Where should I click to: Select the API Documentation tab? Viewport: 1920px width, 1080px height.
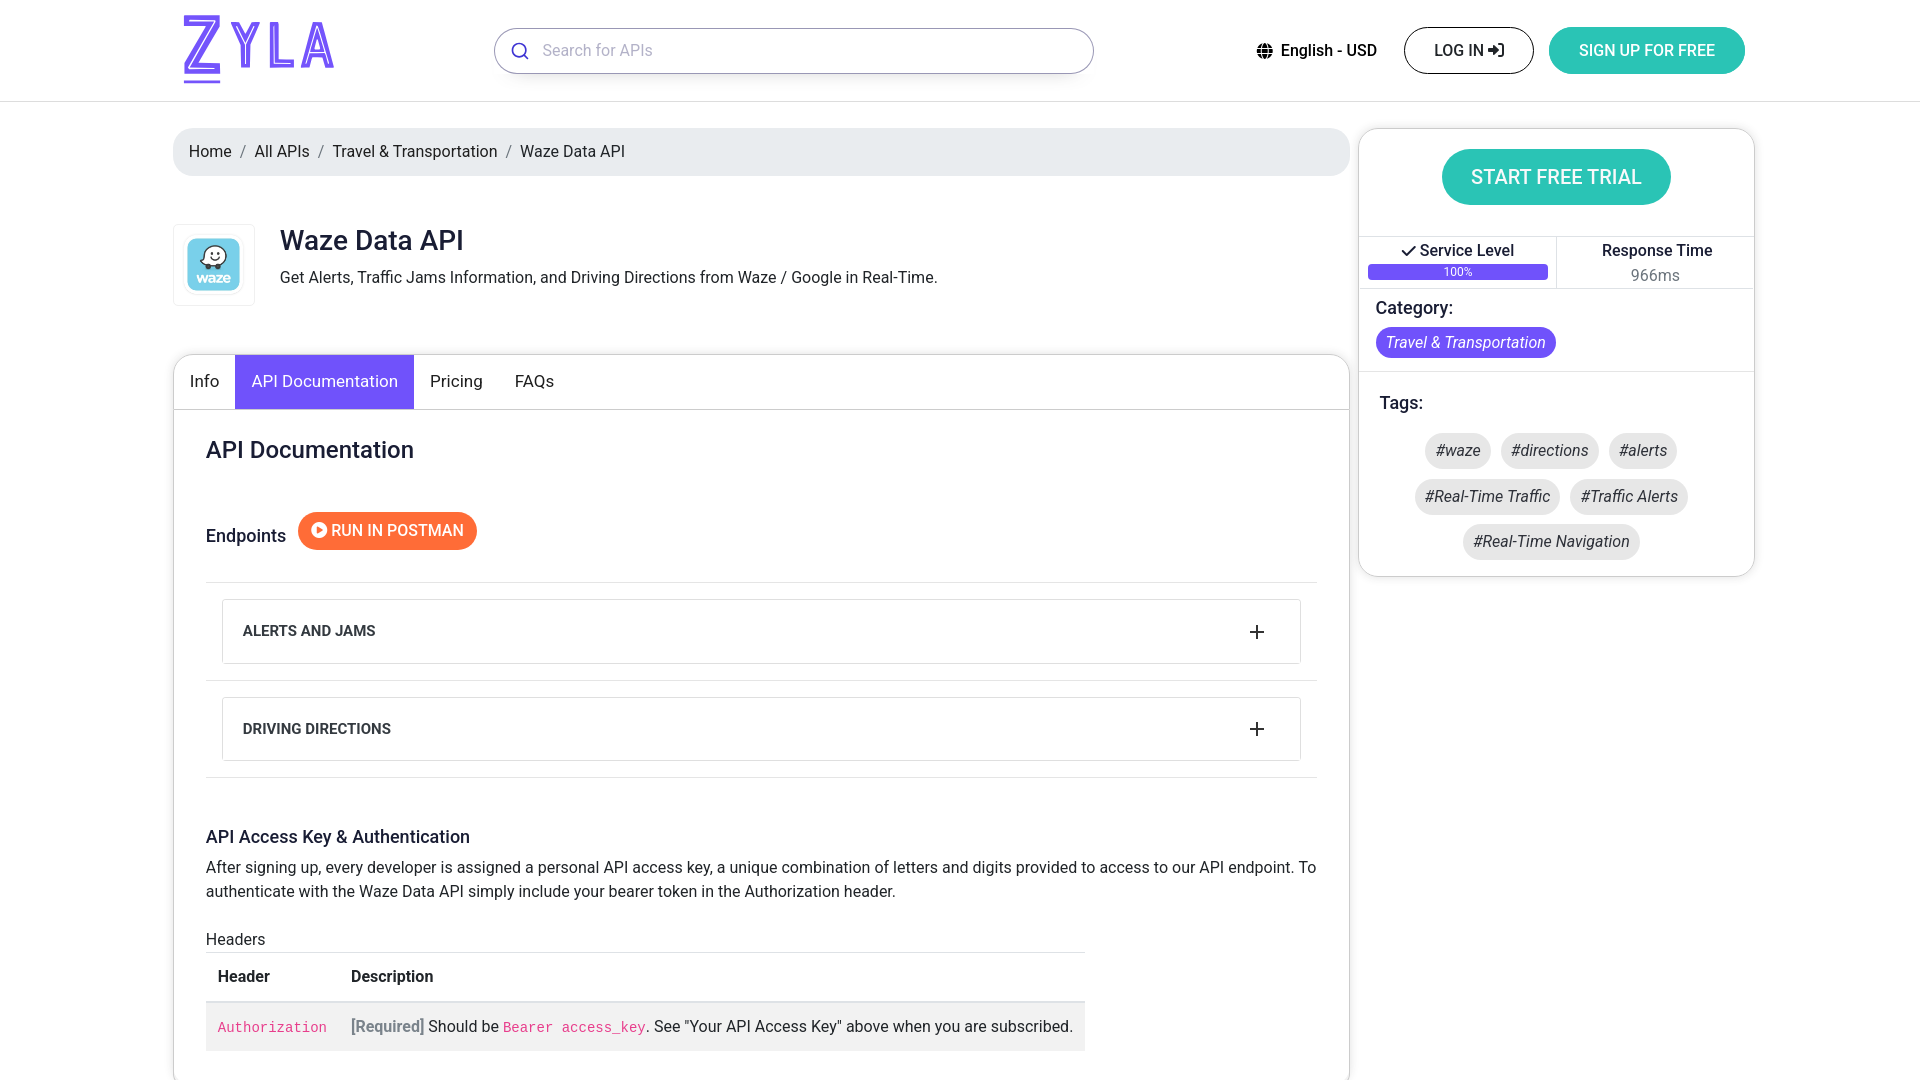[324, 382]
